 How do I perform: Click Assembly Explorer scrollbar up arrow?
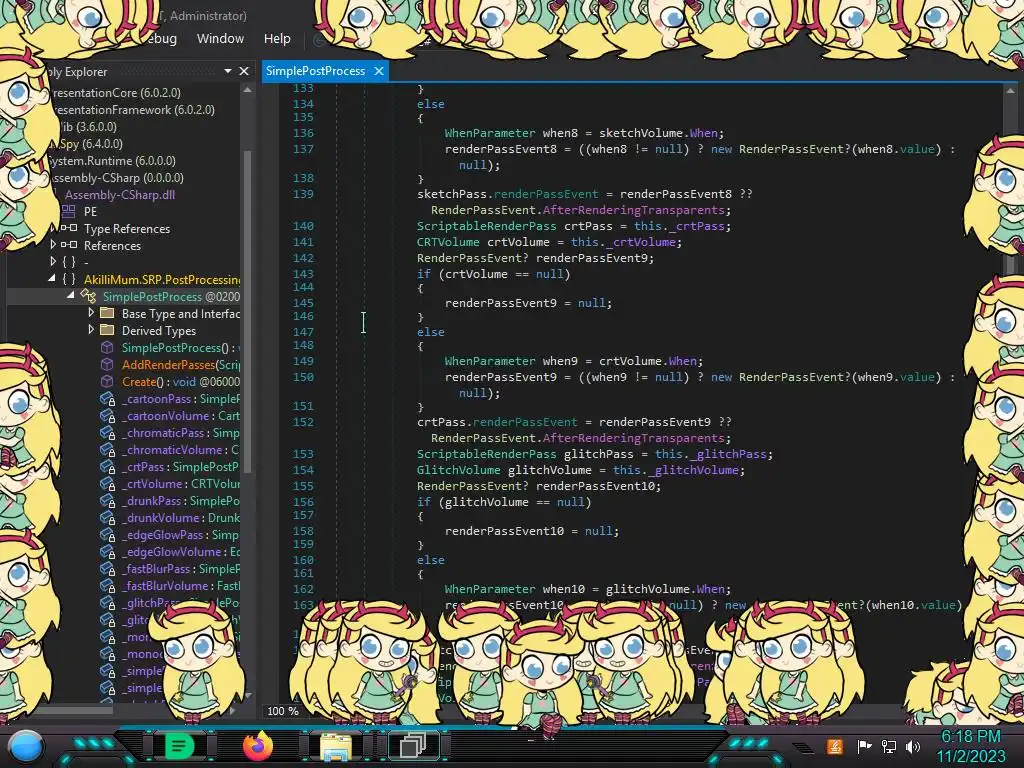[248, 90]
